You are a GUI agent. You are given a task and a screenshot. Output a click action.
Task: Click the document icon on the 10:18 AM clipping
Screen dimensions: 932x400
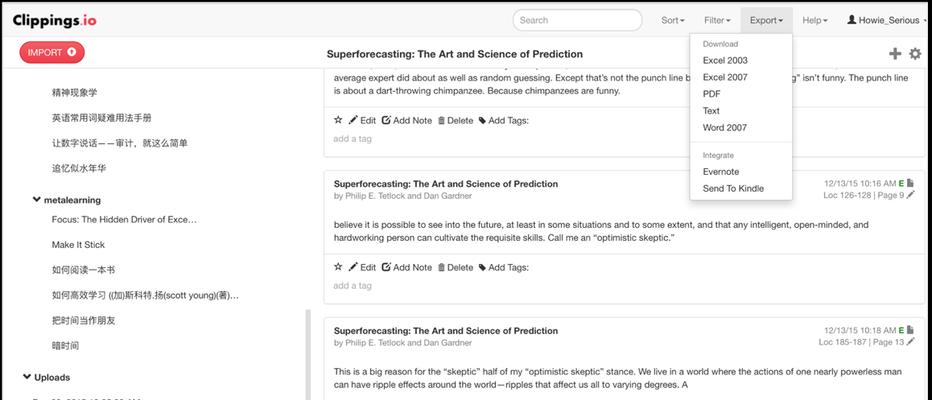pyautogui.click(x=911, y=330)
